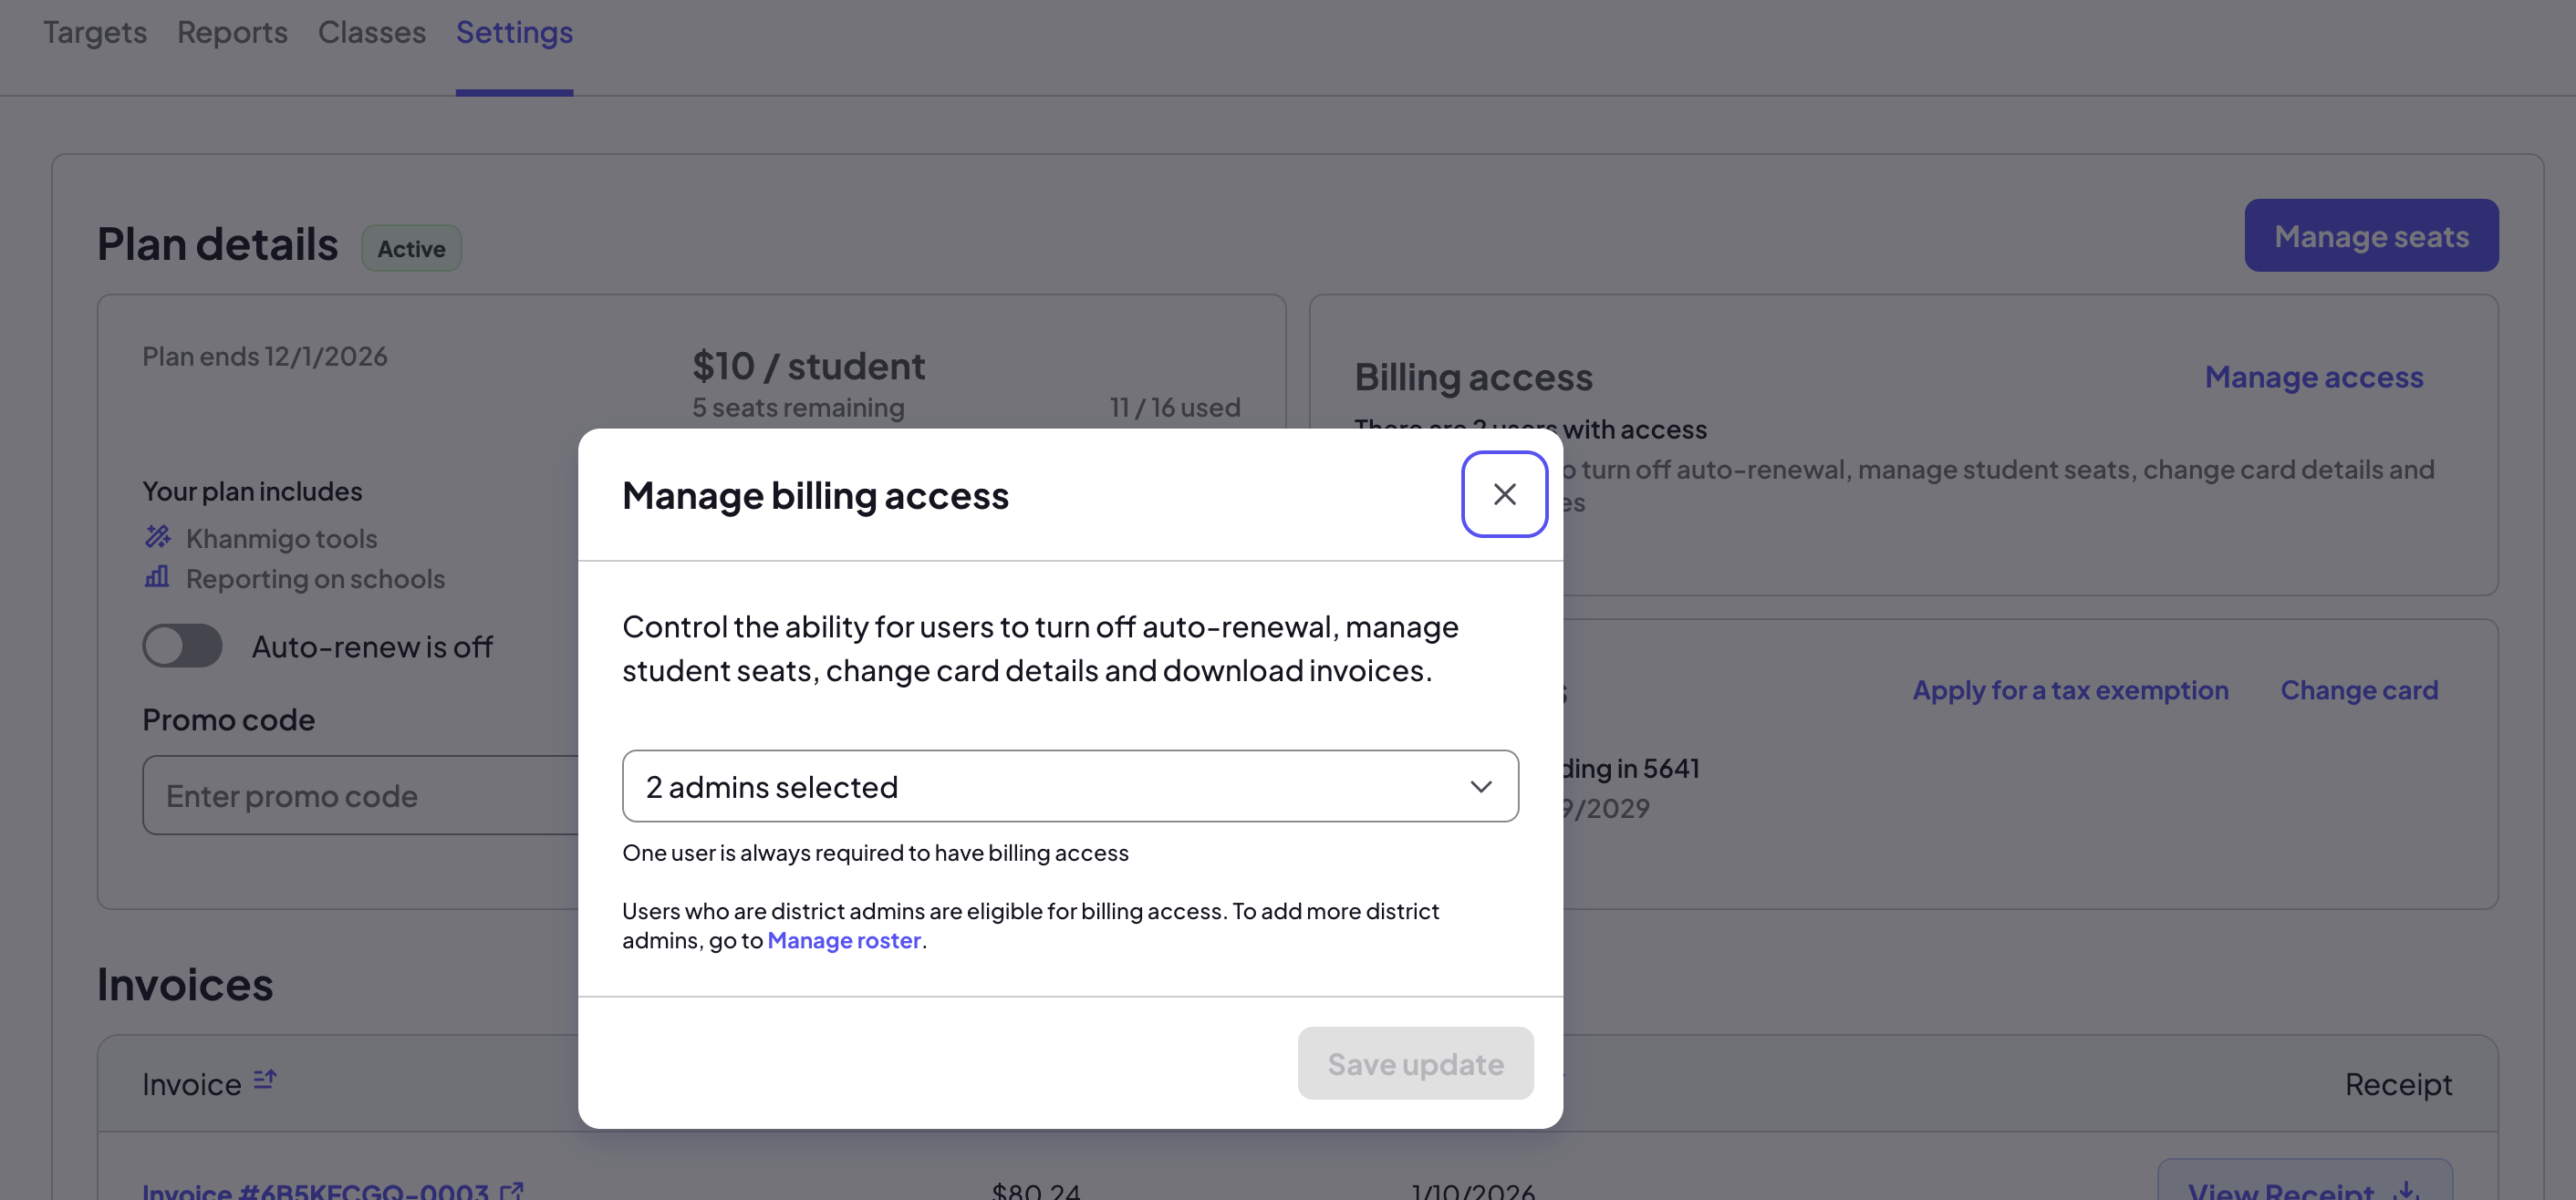Click the '$10 / student' price text
The width and height of the screenshot is (2576, 1200).
coord(808,366)
